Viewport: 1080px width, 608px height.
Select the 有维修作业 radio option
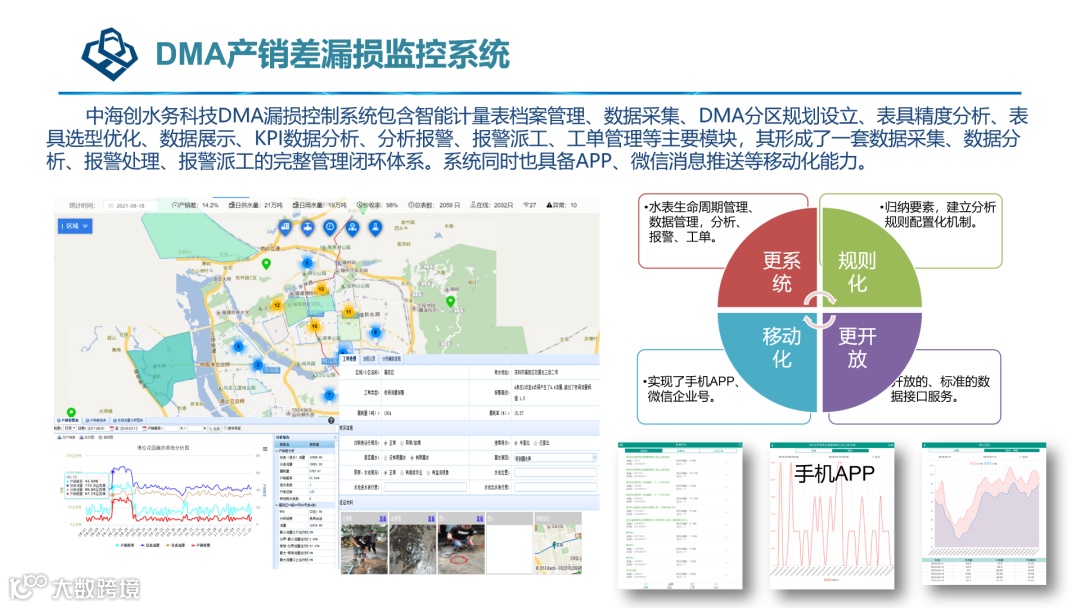[x=402, y=472]
